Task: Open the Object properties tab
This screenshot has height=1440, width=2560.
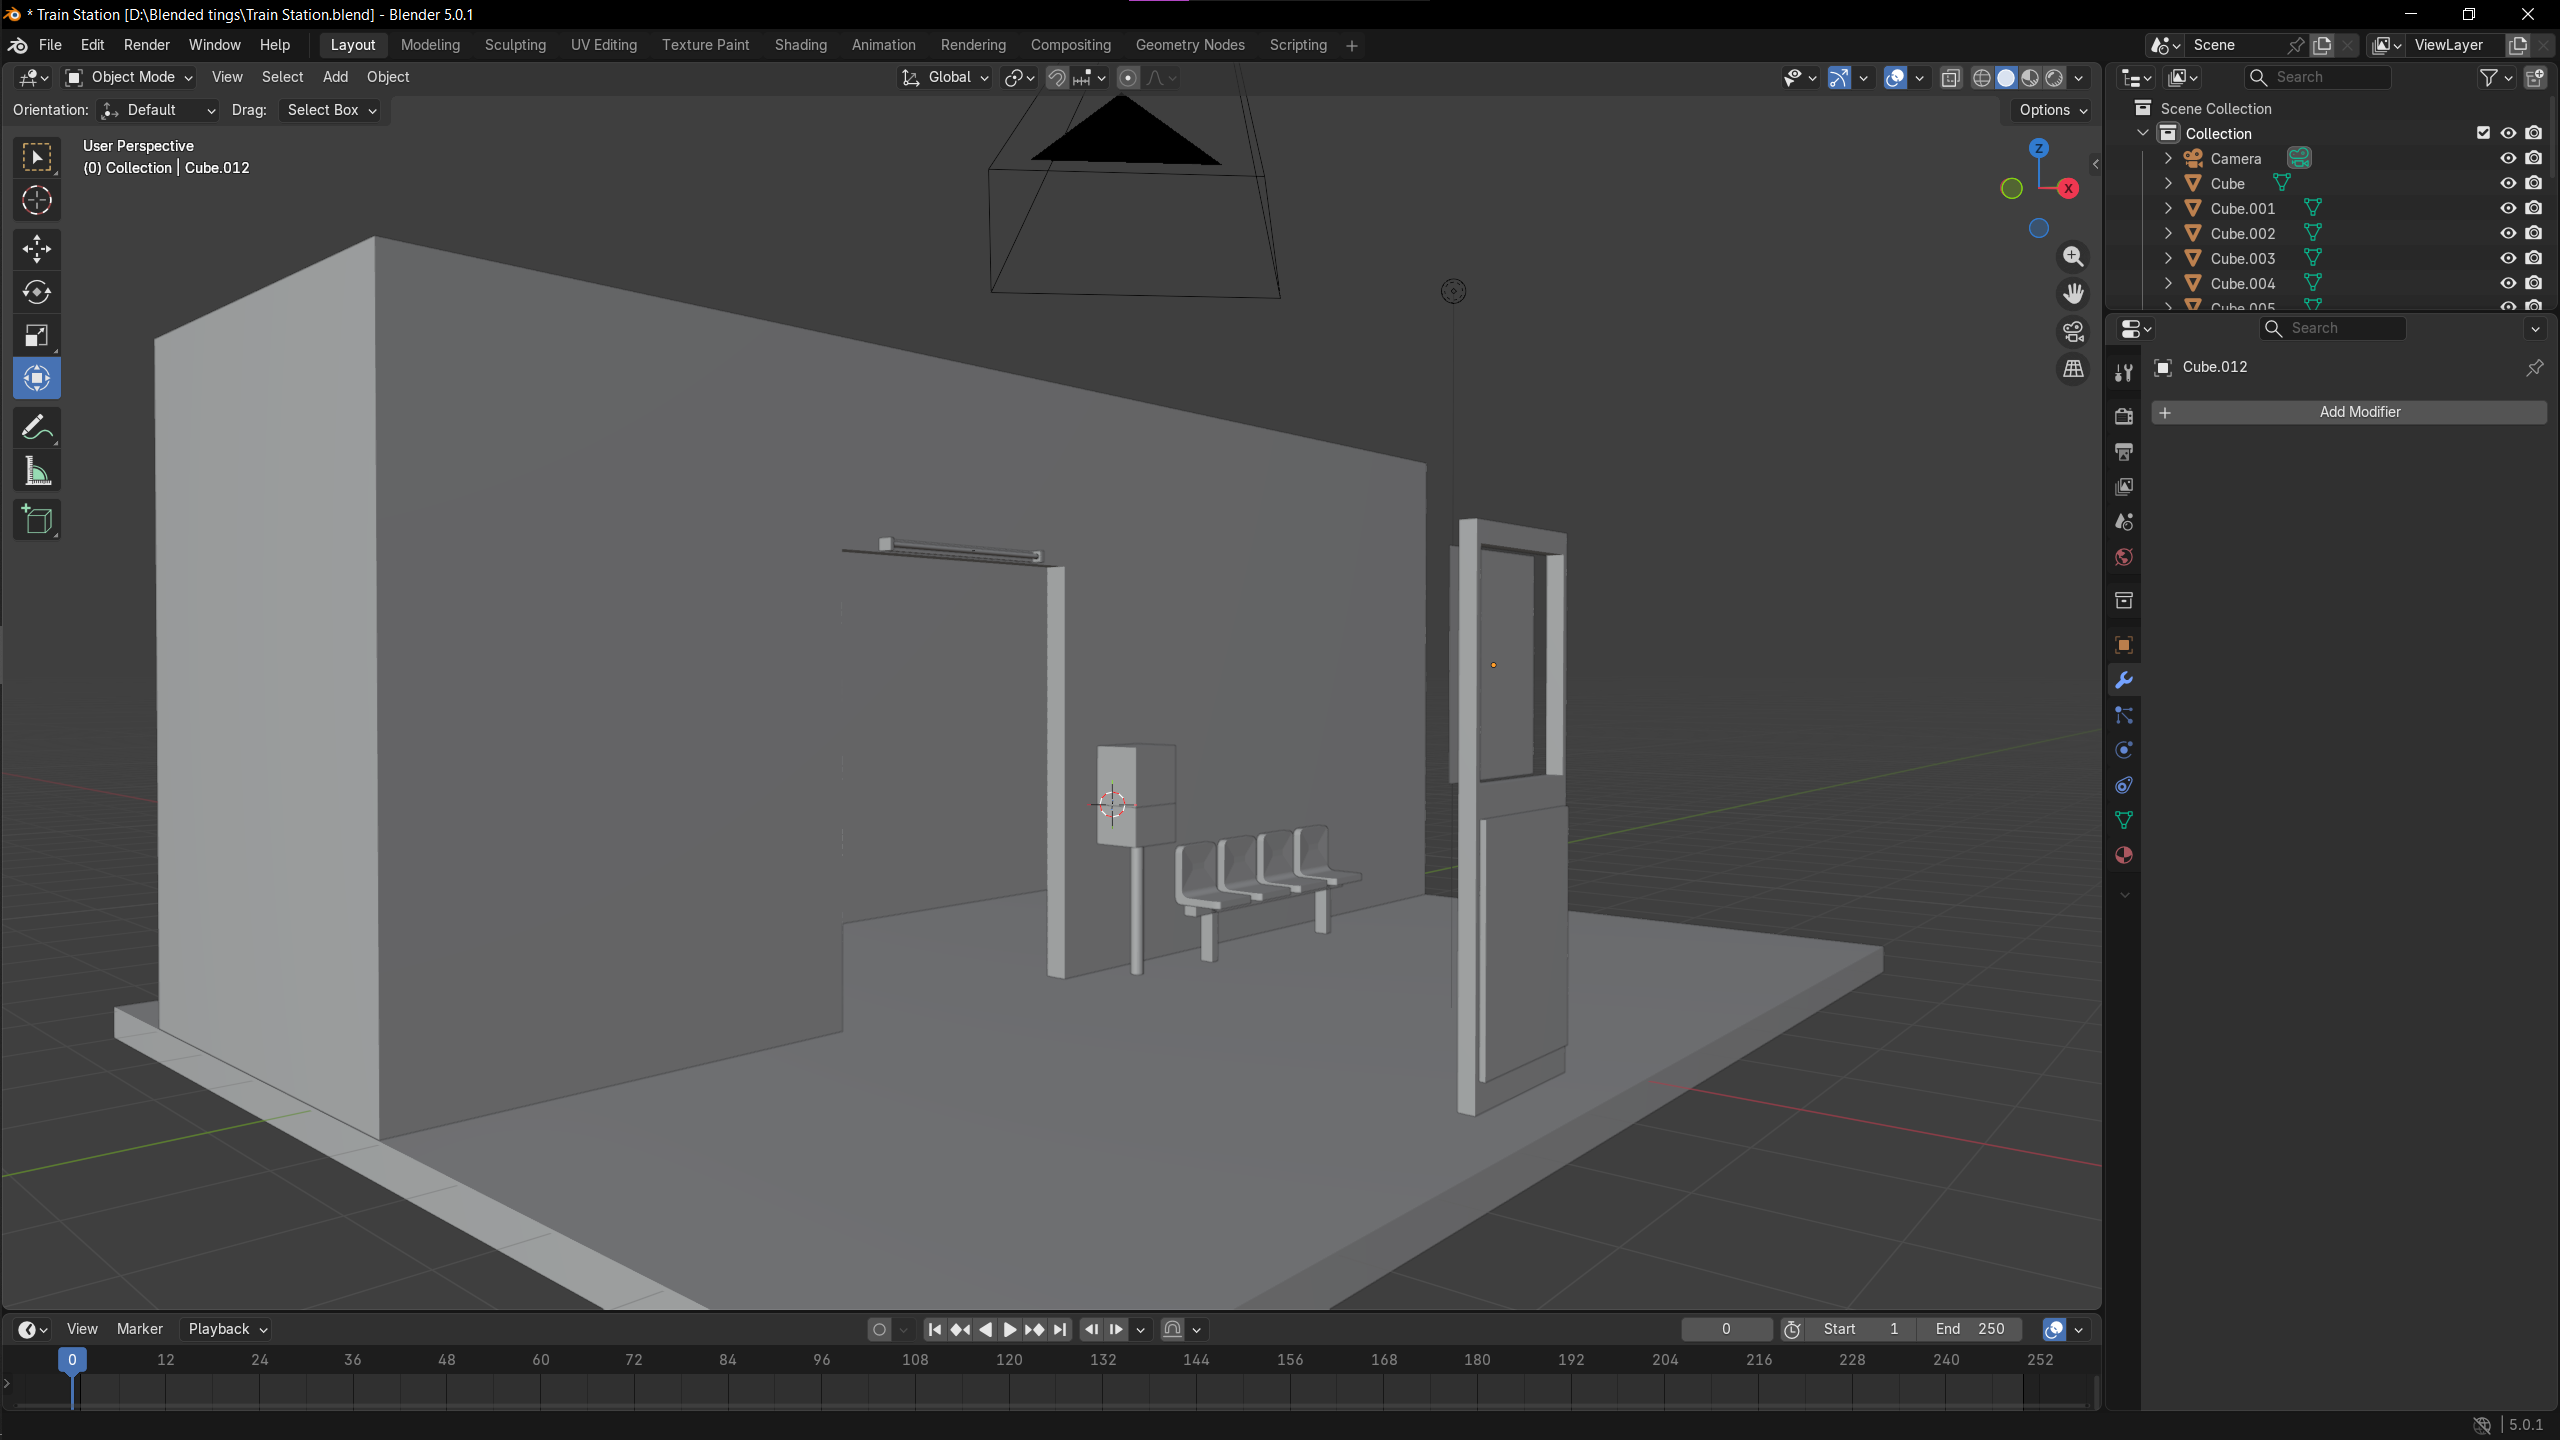Action: point(2124,645)
